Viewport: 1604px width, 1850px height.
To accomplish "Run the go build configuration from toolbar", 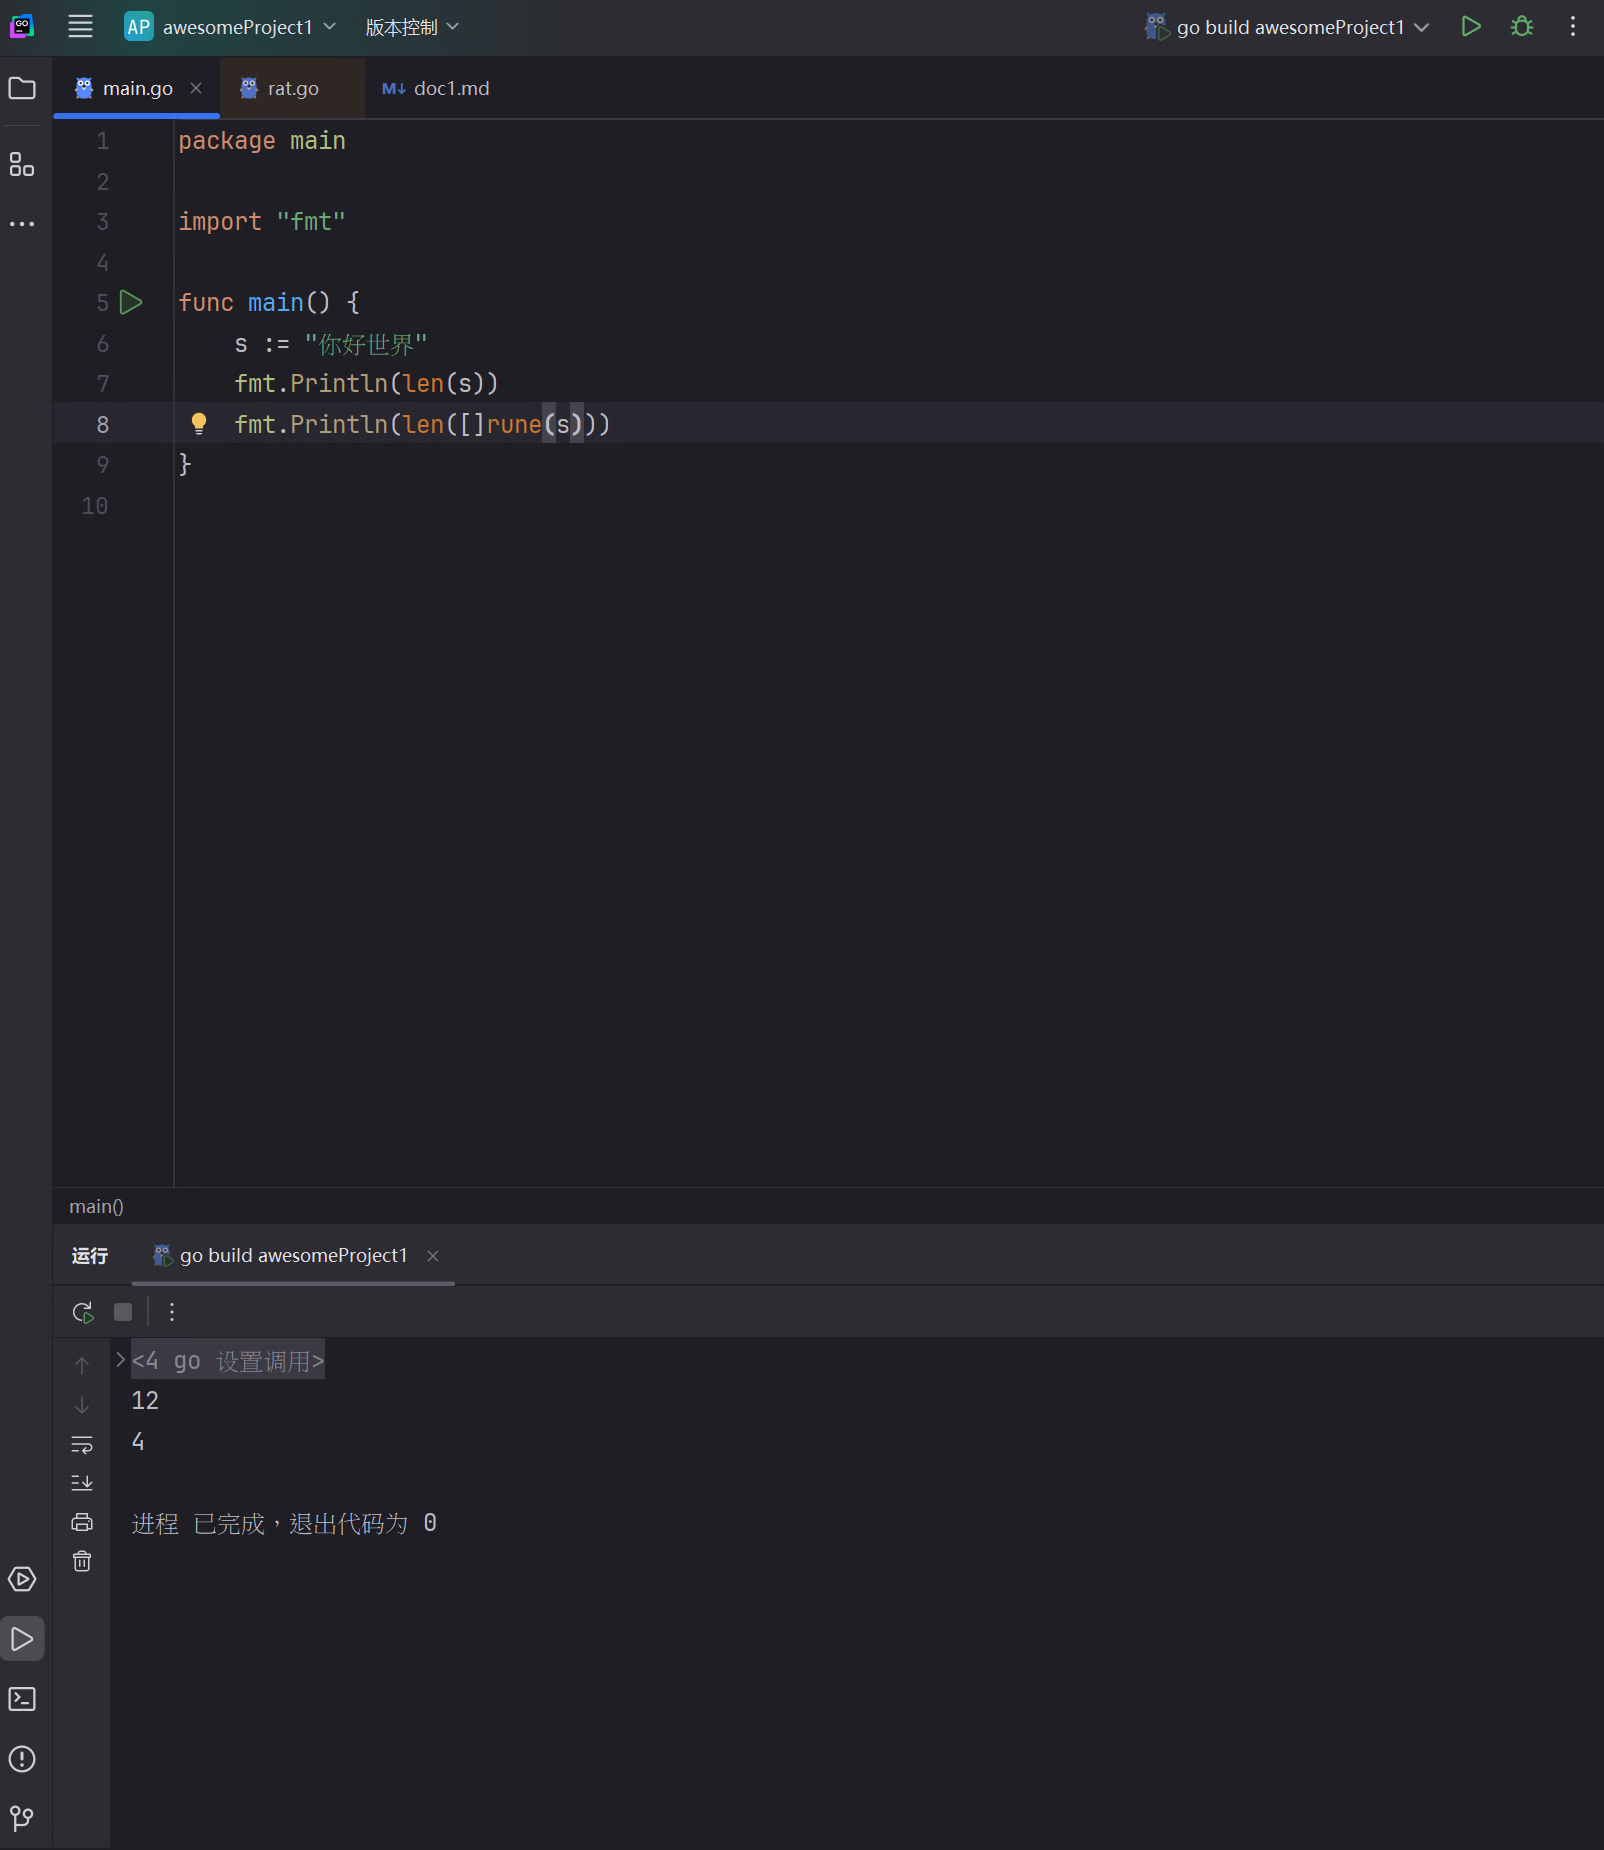I will [1470, 27].
